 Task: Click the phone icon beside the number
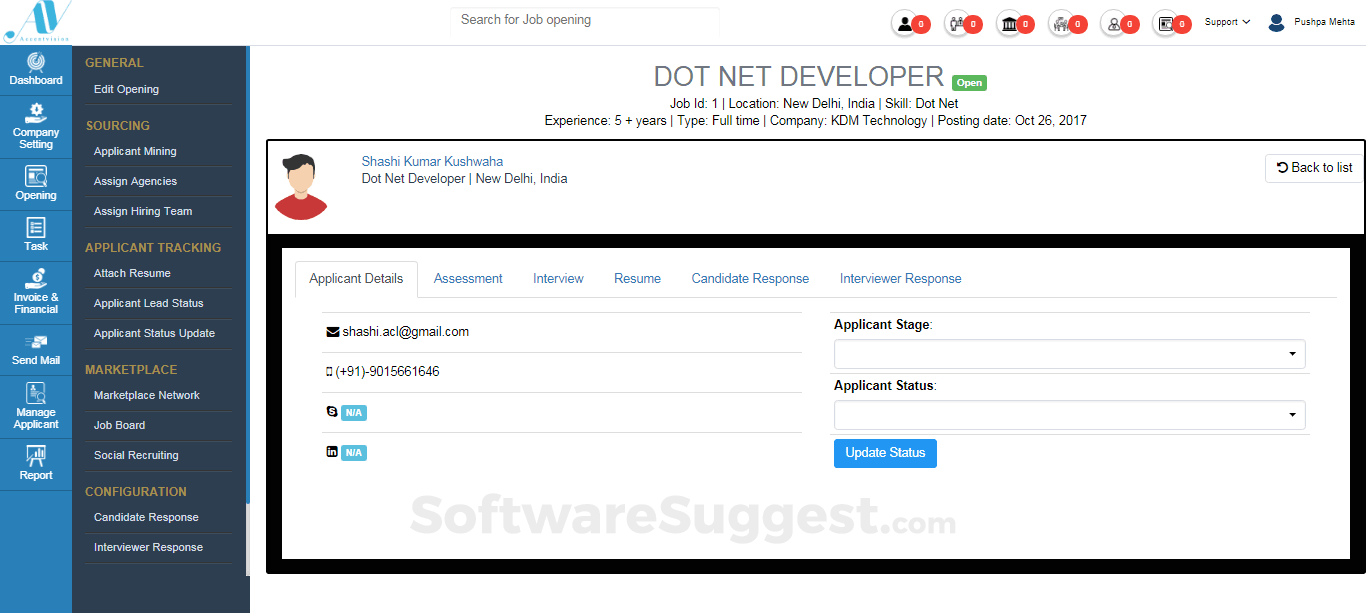click(x=329, y=372)
